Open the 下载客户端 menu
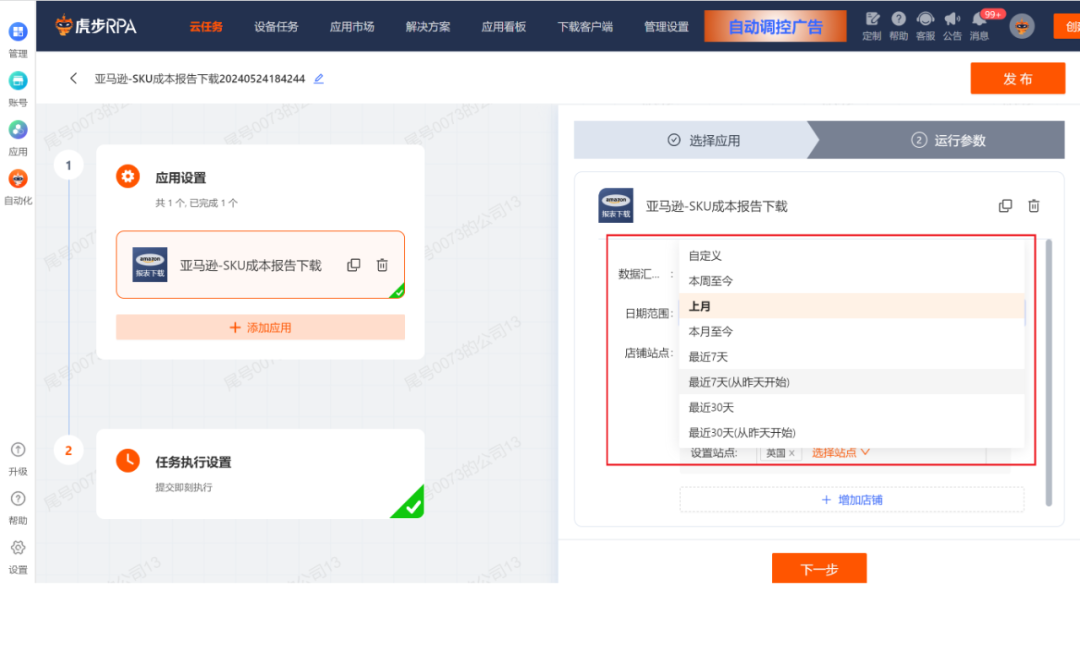 585,27
